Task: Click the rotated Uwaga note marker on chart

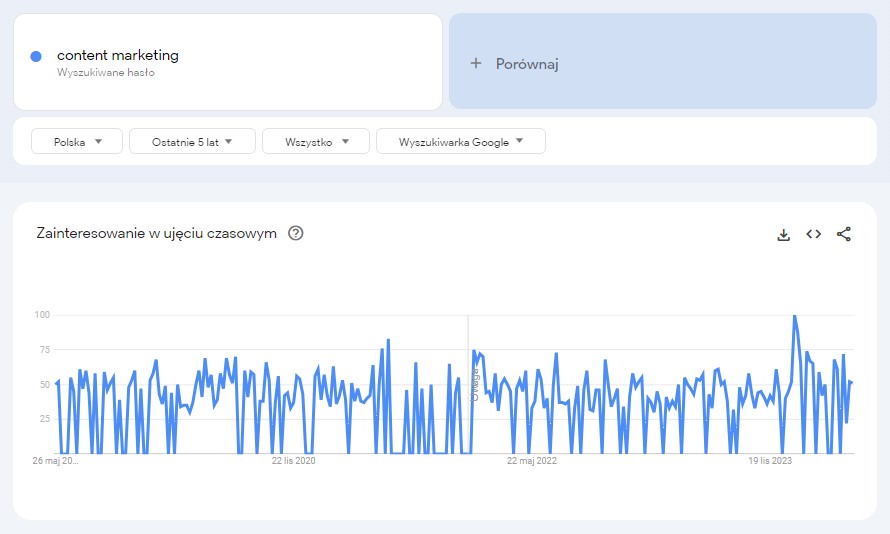Action: point(475,386)
